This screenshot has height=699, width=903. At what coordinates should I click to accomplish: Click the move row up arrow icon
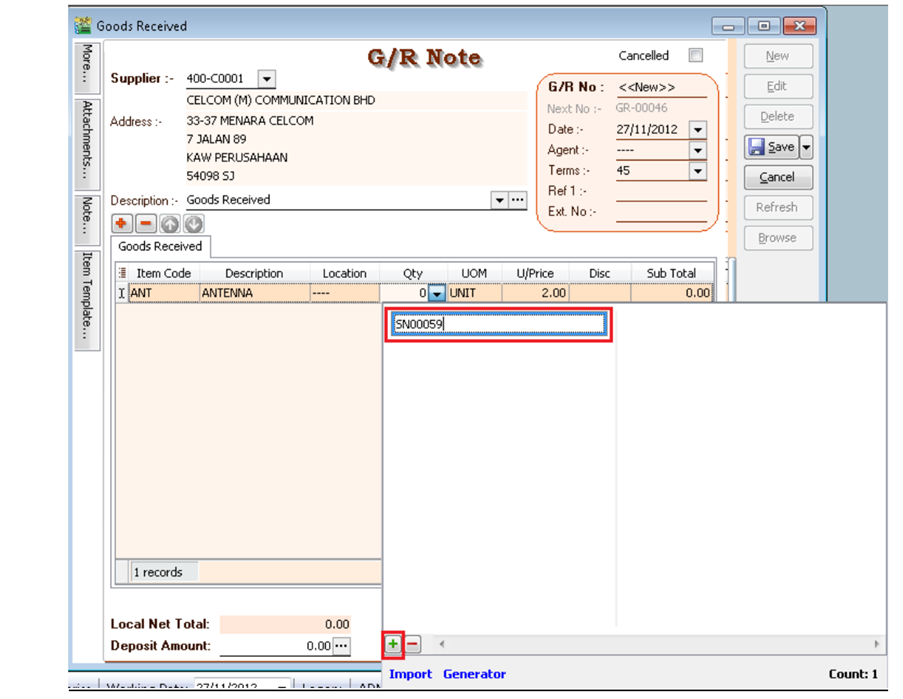pos(169,225)
